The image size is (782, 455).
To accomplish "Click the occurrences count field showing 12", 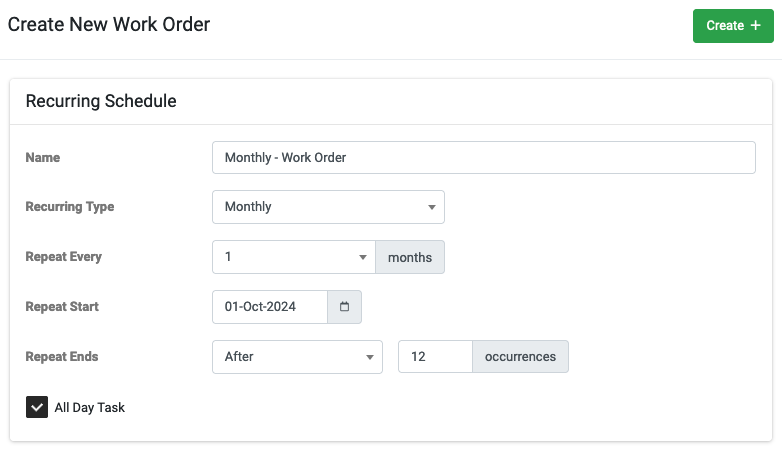I will coord(435,357).
